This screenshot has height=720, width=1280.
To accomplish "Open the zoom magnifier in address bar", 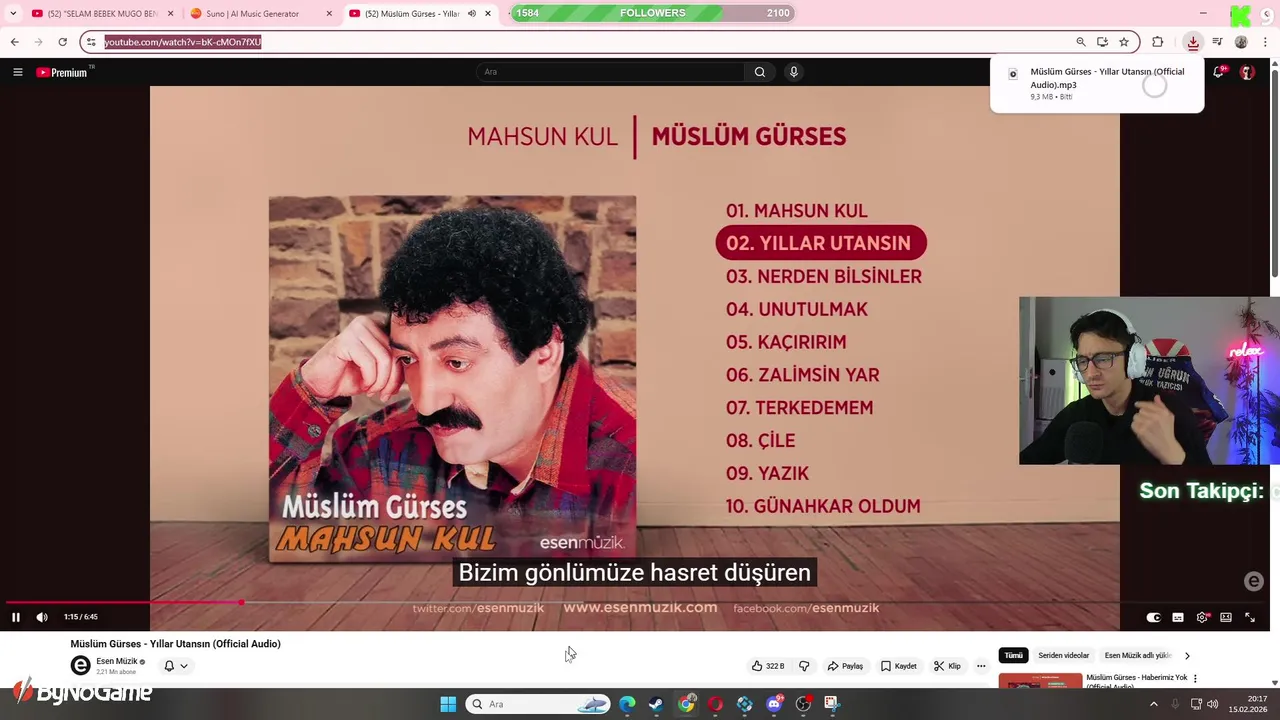I will click(x=1081, y=42).
